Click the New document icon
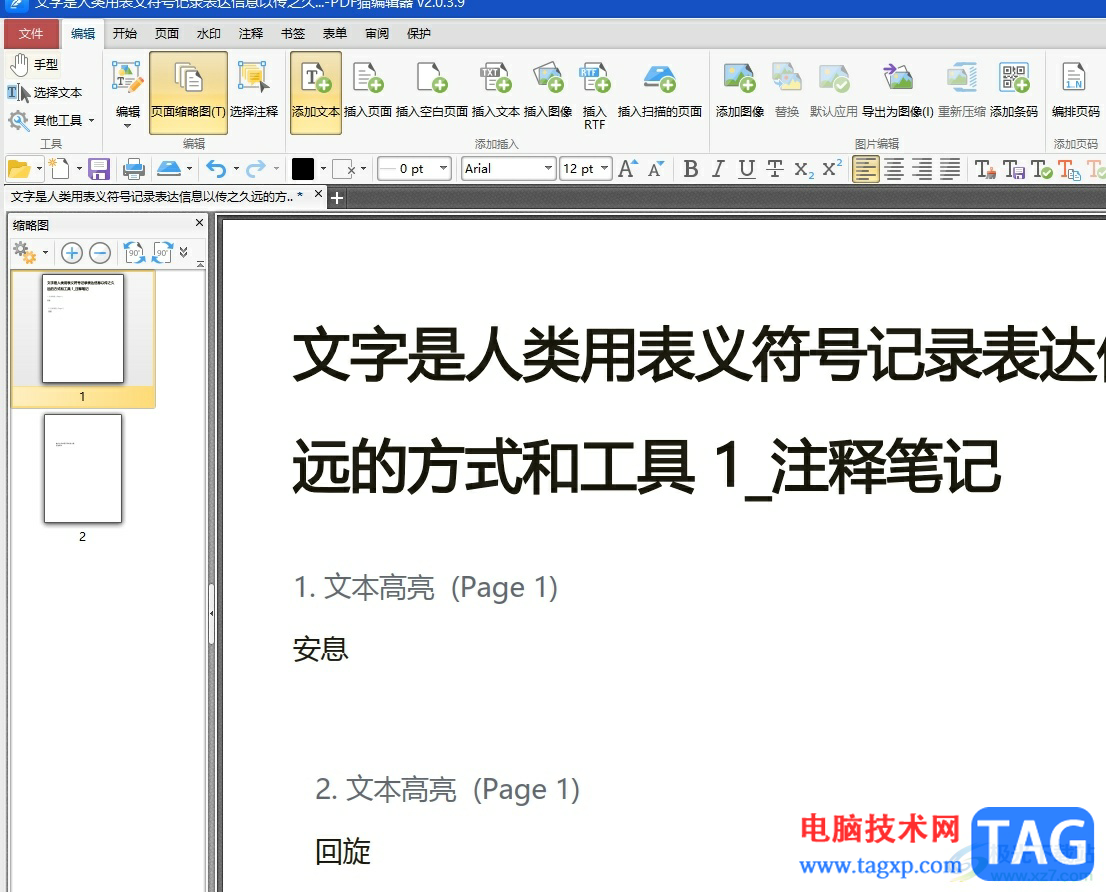 pyautogui.click(x=59, y=169)
